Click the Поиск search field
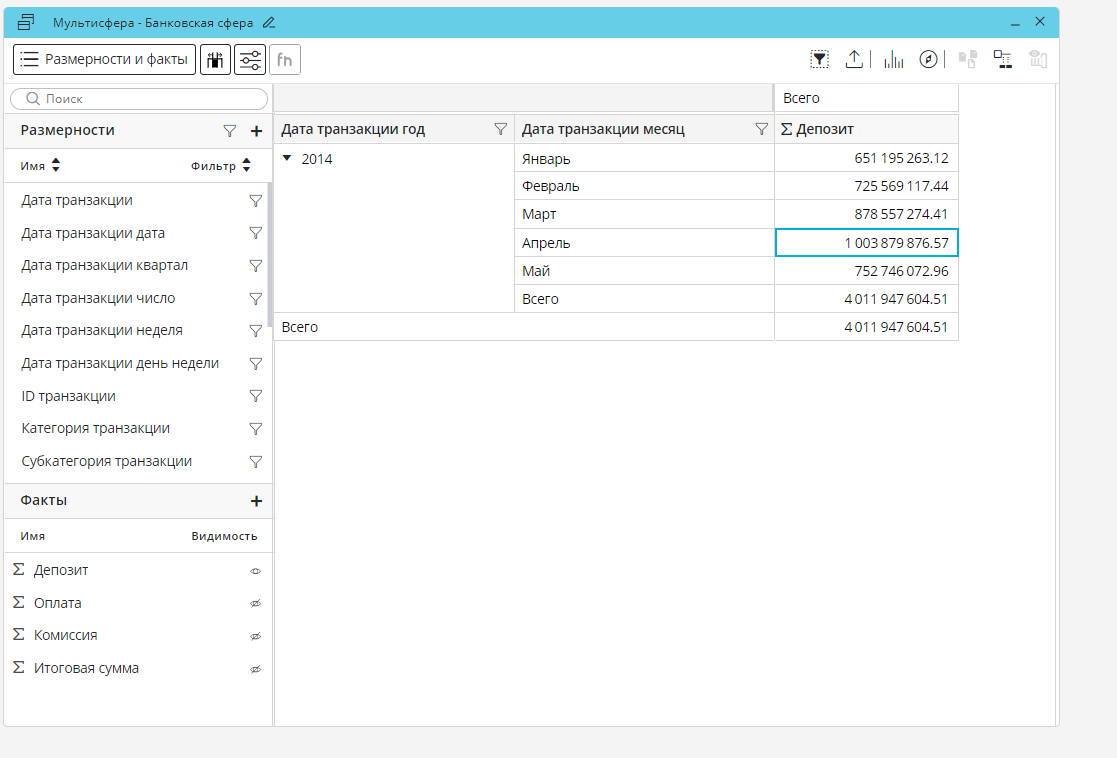The image size is (1117, 758). coord(140,99)
